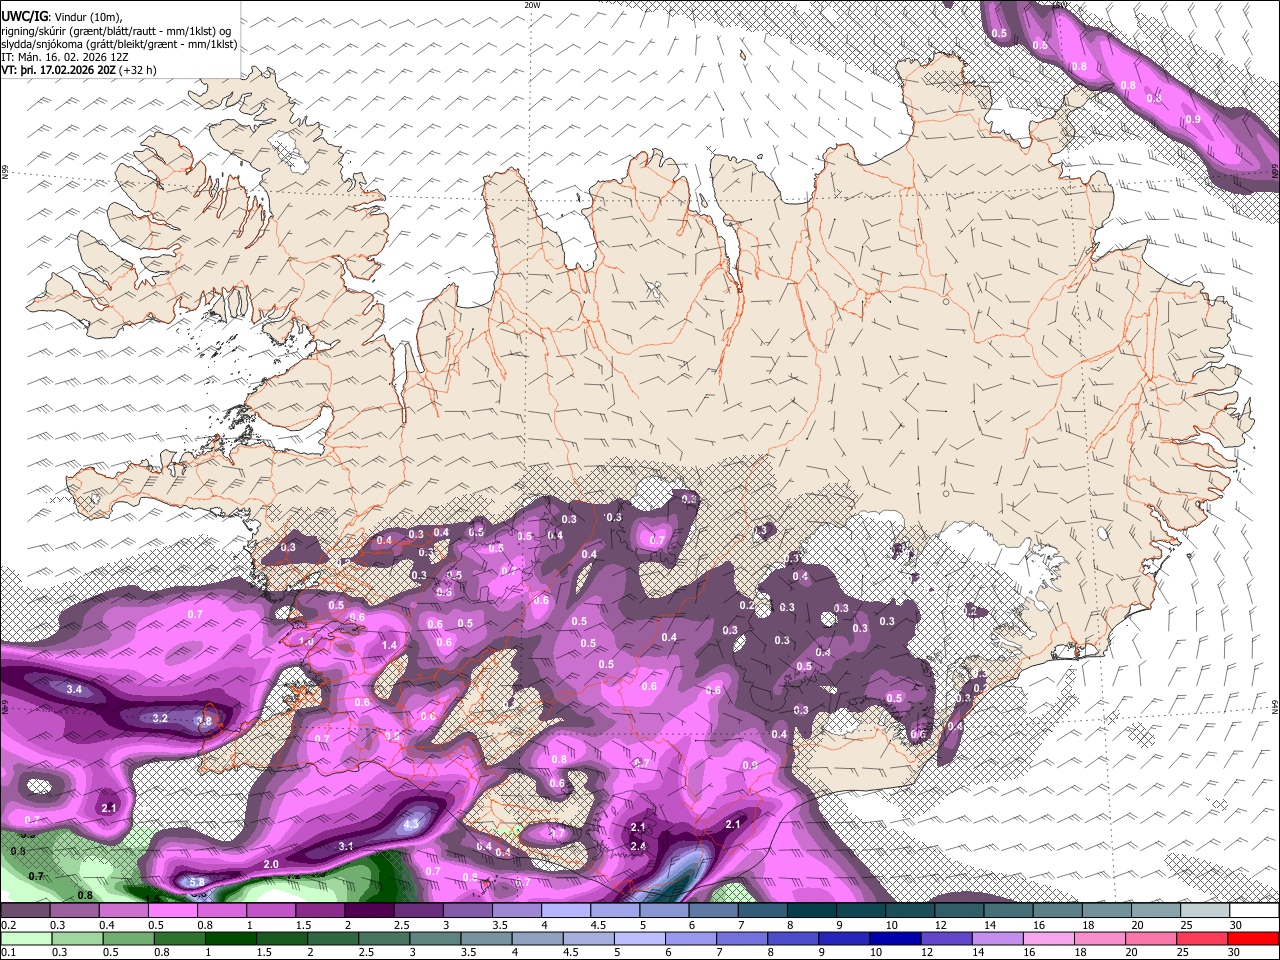The height and width of the screenshot is (960, 1280).
Task: Click the '1.0' precipitation value on the map
Action: click(306, 641)
